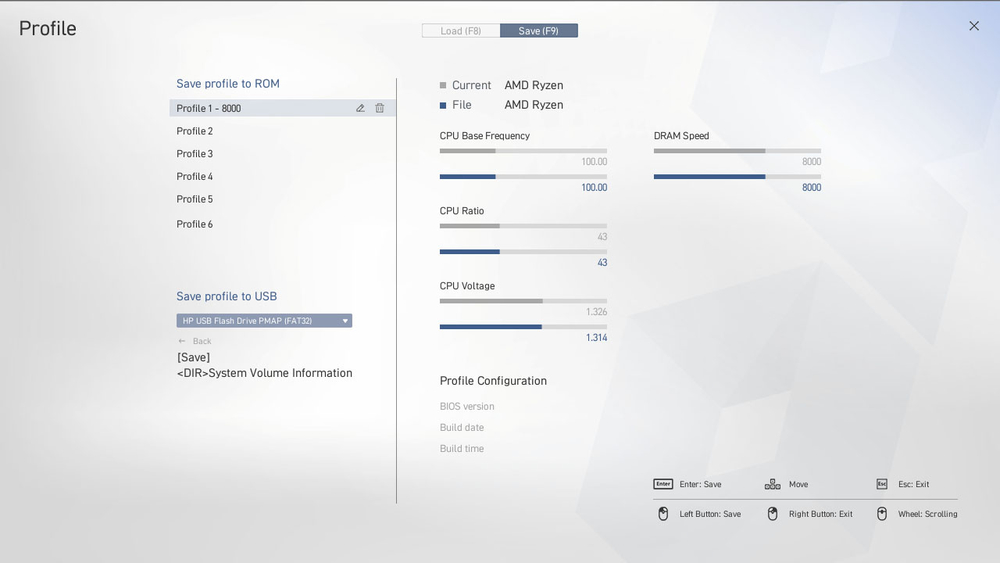Open the HP USB Flash Drive dropdown

[264, 321]
